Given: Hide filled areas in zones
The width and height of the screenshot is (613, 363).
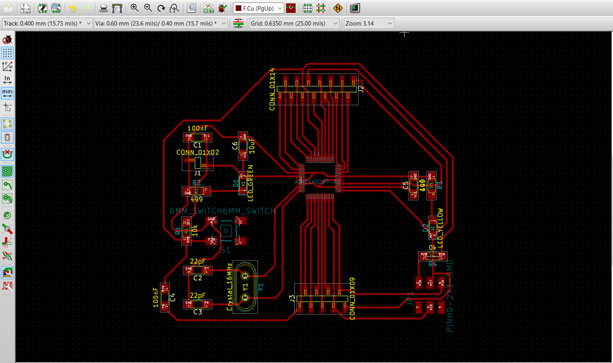Looking at the screenshot, I should point(7,185).
